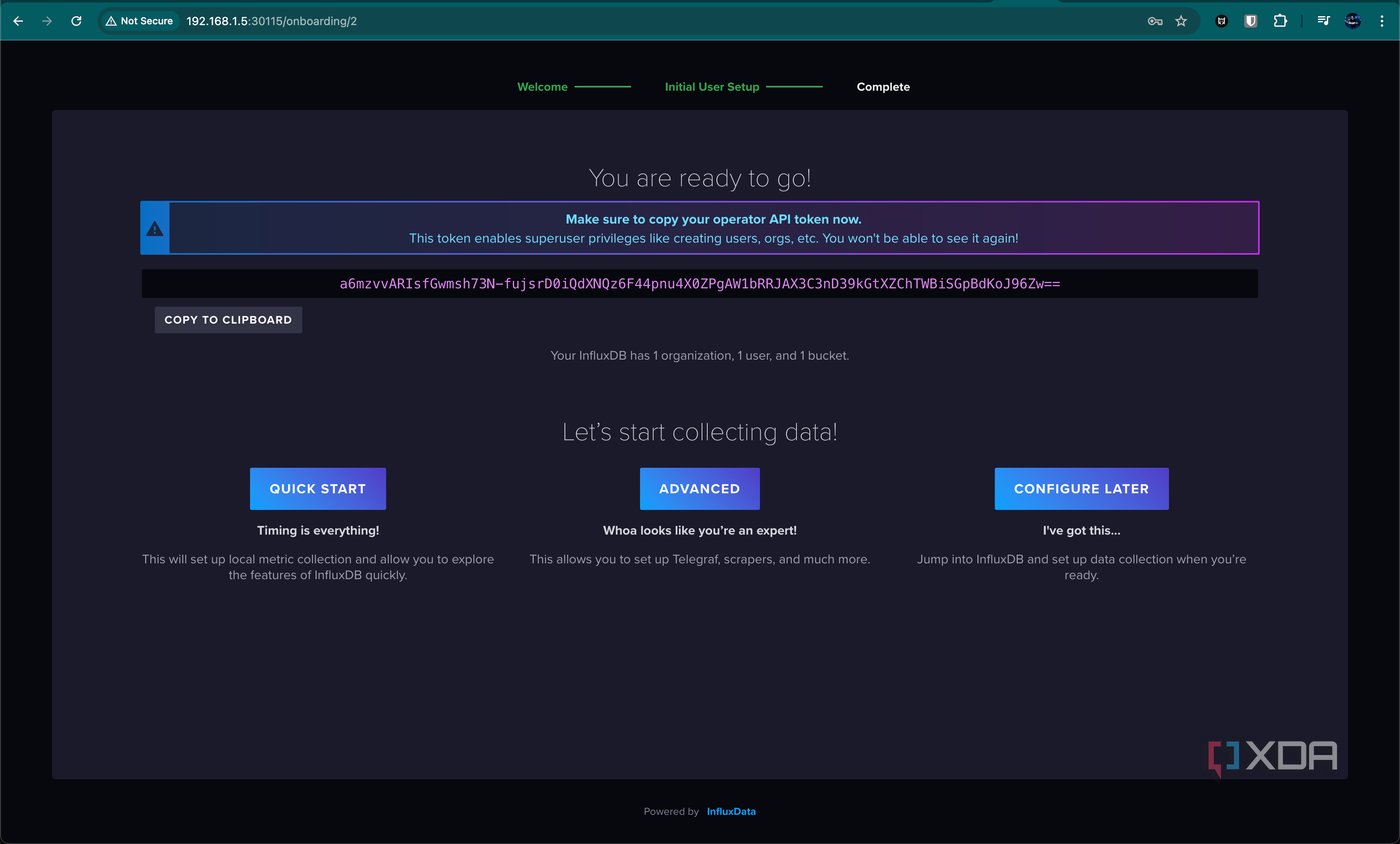The image size is (1400, 844).
Task: Bookmark this page with the star icon
Action: click(x=1181, y=21)
